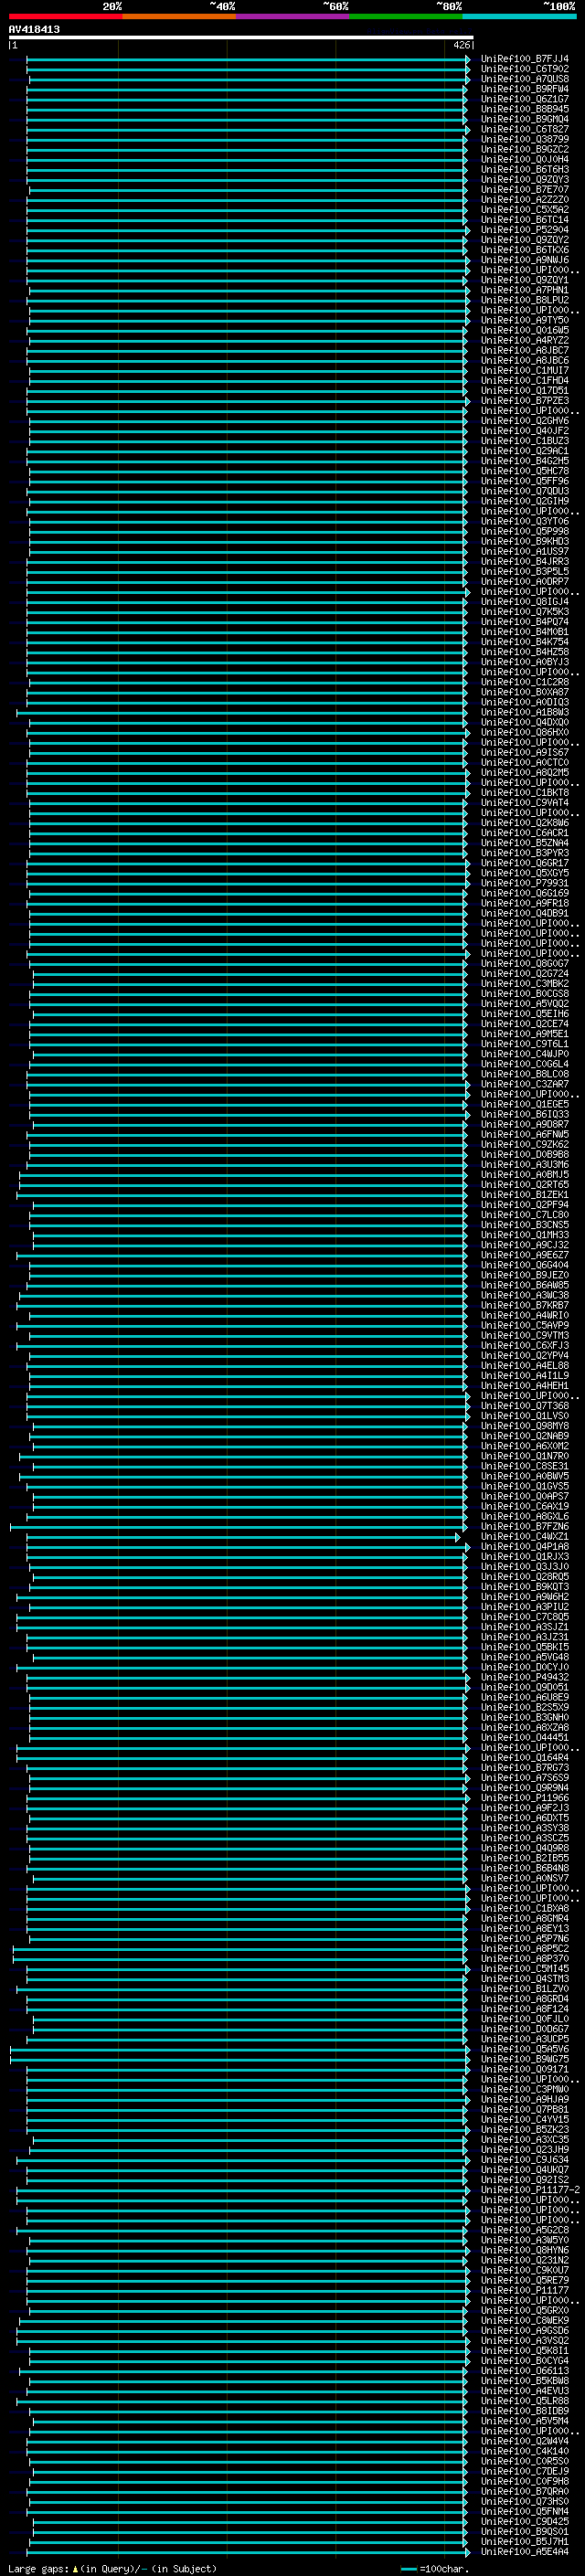
Task: Select the label UniRef100_Q7K5K3
Action: point(524,612)
